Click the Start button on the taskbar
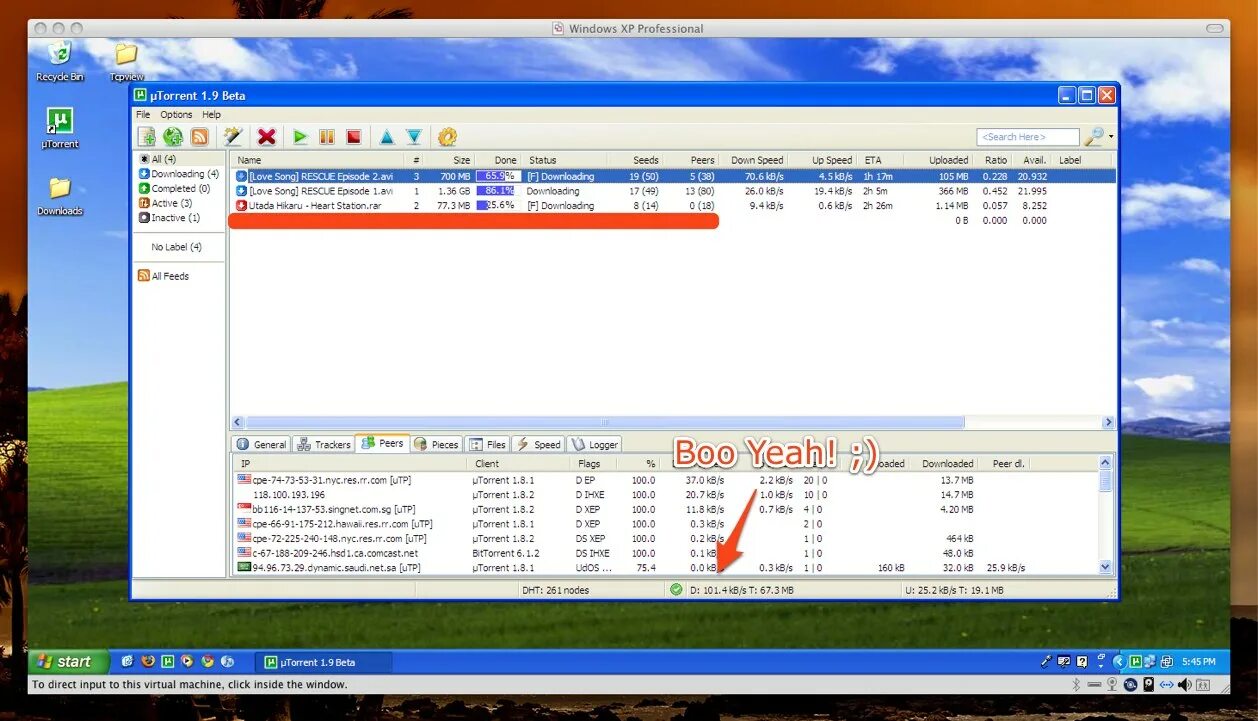The image size is (1258, 721). [67, 661]
